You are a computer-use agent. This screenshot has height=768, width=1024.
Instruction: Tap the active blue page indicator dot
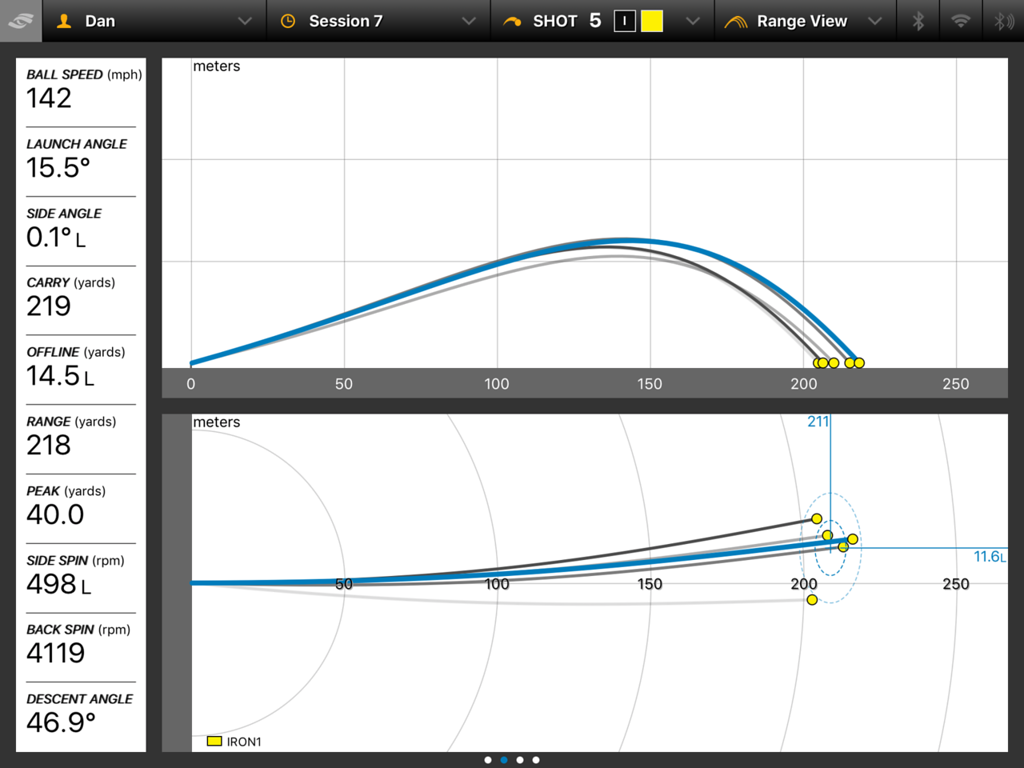(x=504, y=760)
